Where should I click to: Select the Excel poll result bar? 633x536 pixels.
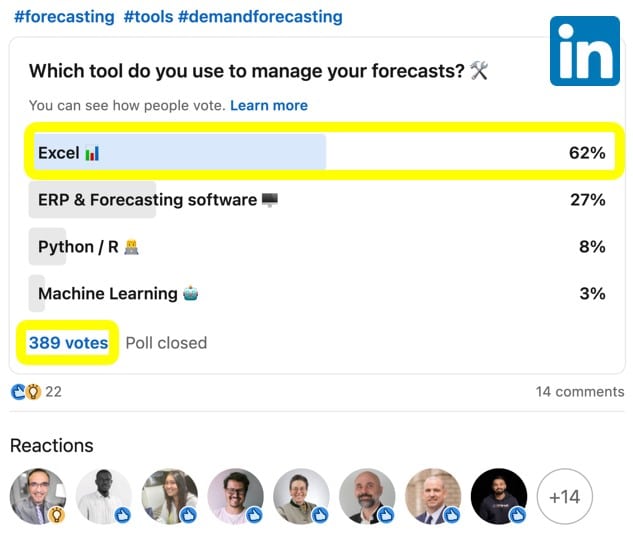(322, 153)
